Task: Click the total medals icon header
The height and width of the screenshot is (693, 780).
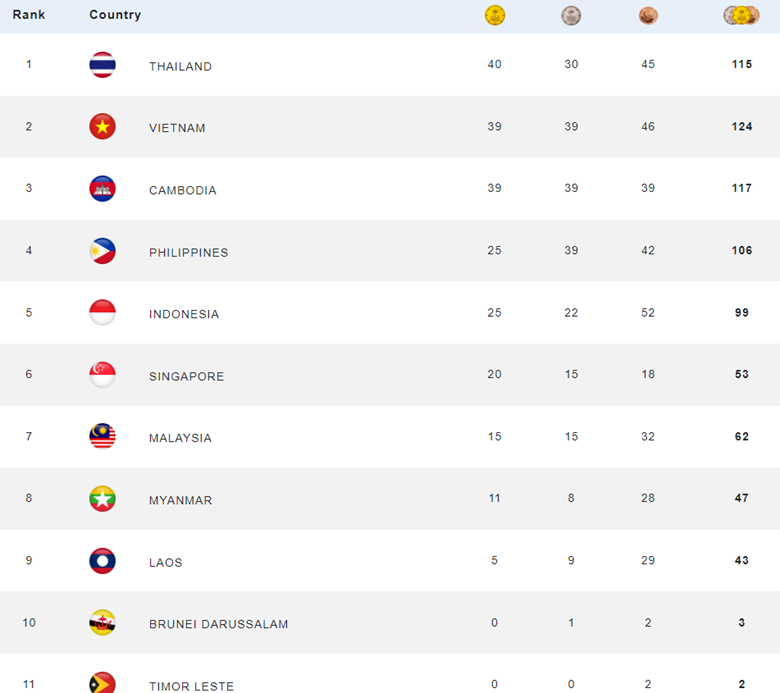Action: [x=741, y=15]
